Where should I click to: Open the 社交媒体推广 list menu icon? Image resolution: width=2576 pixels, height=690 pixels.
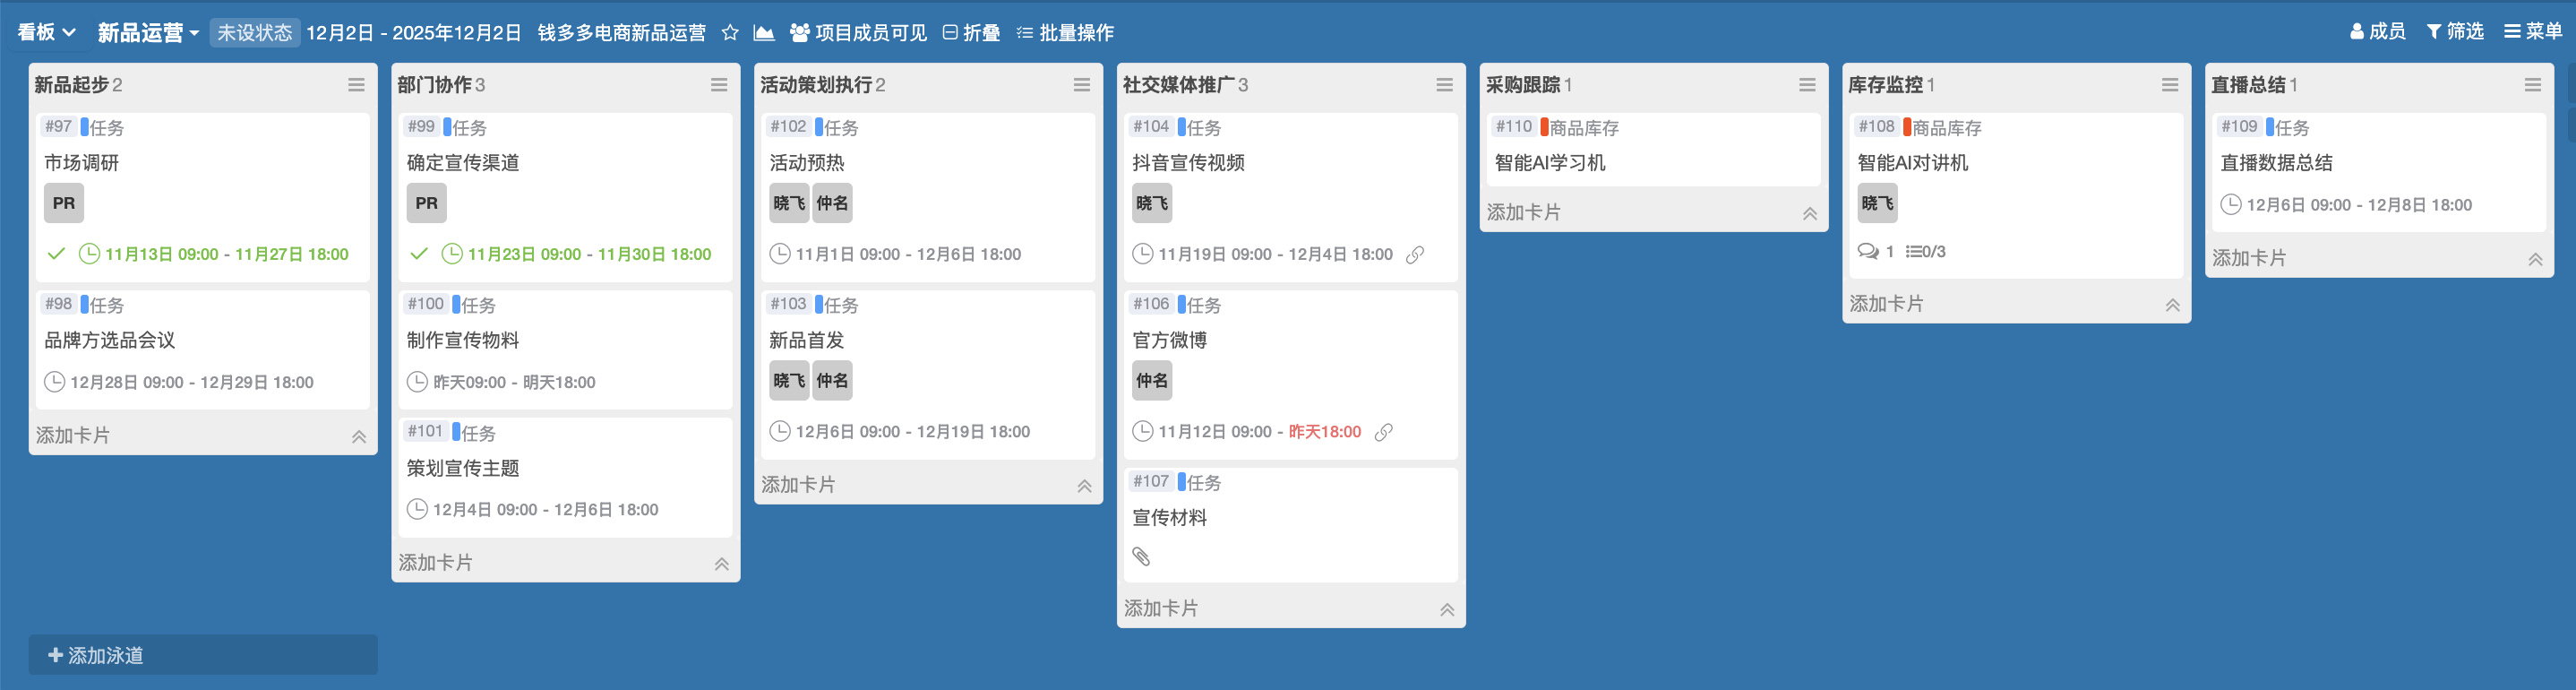tap(1444, 85)
